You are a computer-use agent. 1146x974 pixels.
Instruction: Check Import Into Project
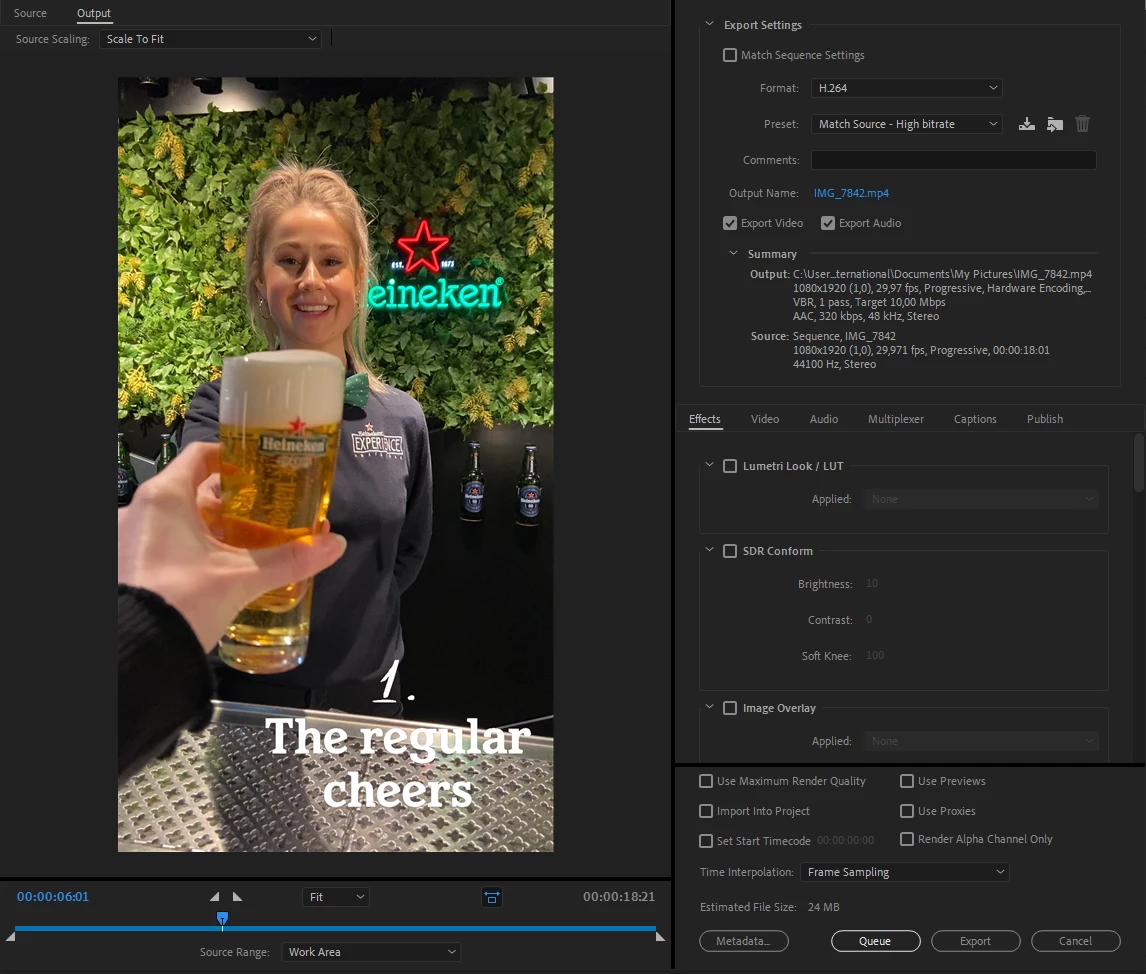(706, 811)
